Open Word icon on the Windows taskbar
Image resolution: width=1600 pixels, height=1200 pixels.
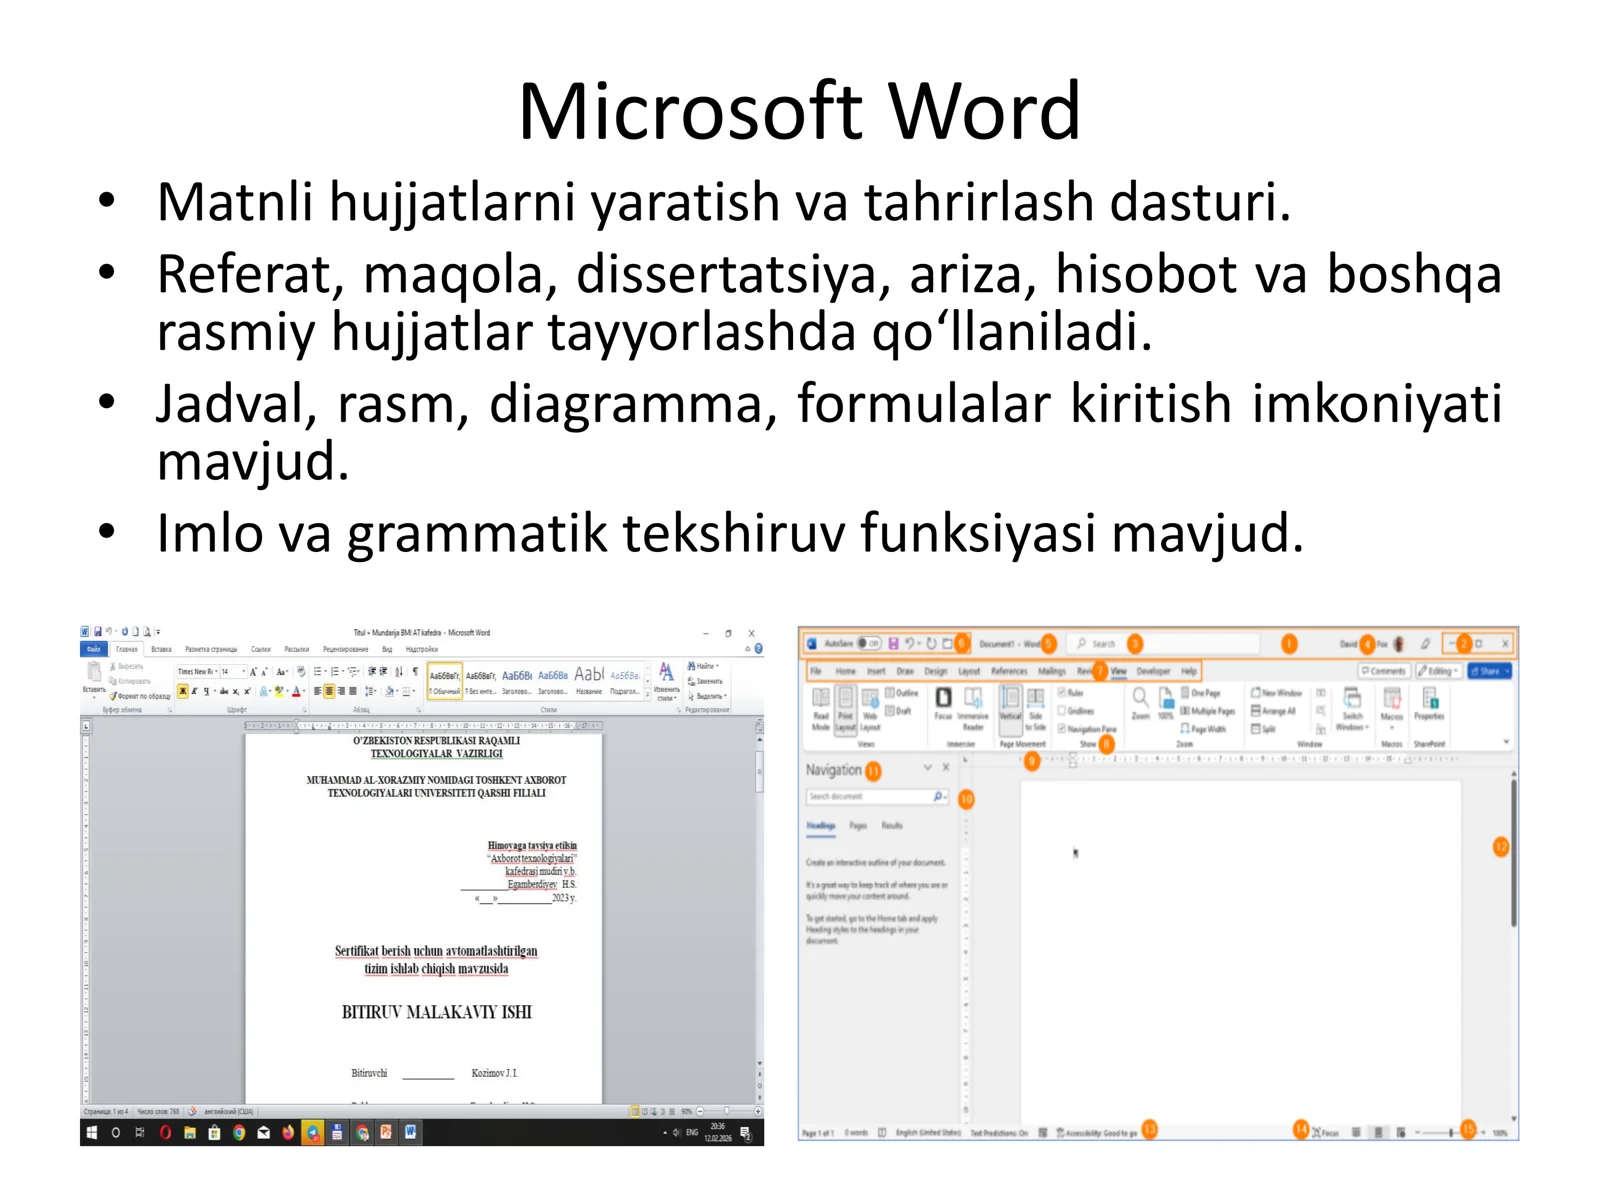point(410,1133)
